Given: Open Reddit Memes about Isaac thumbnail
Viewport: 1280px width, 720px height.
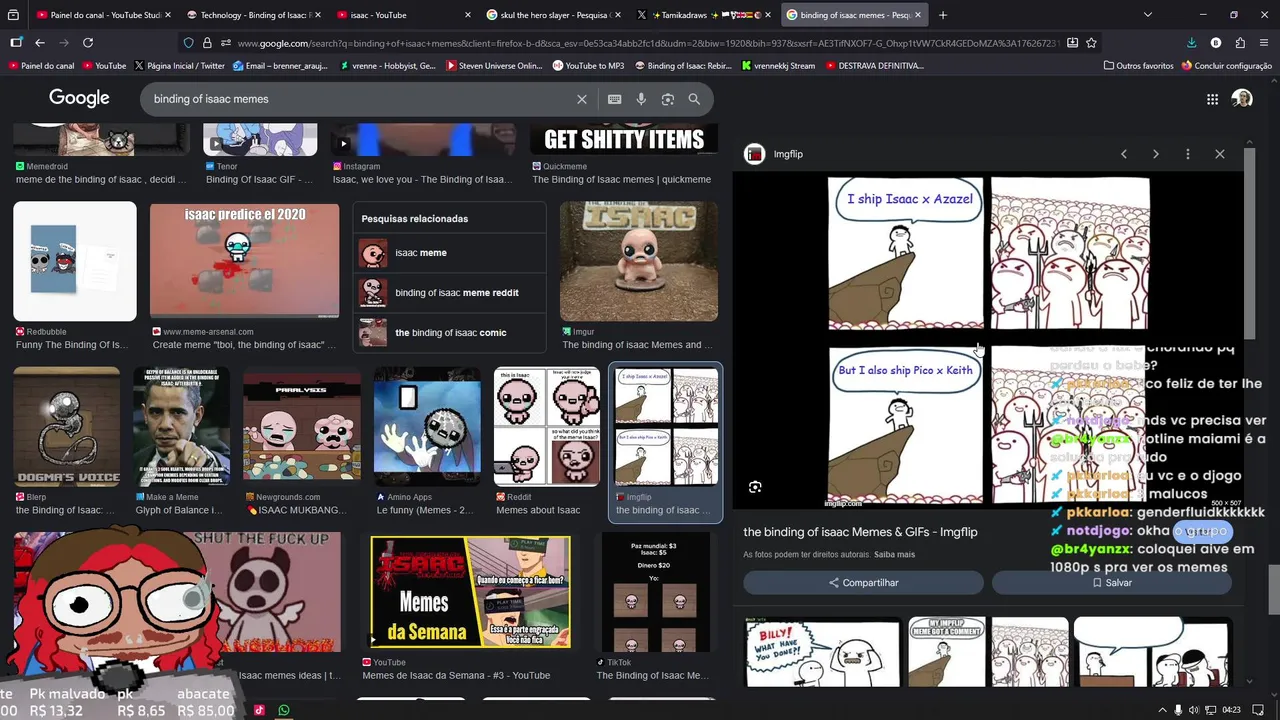Looking at the screenshot, I should coord(547,426).
